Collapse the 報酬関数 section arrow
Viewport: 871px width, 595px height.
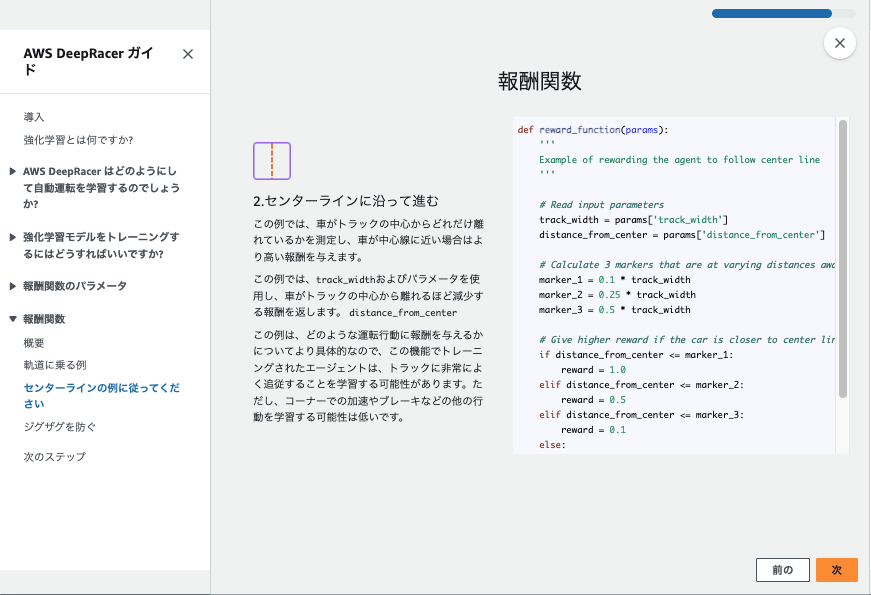(x=13, y=319)
